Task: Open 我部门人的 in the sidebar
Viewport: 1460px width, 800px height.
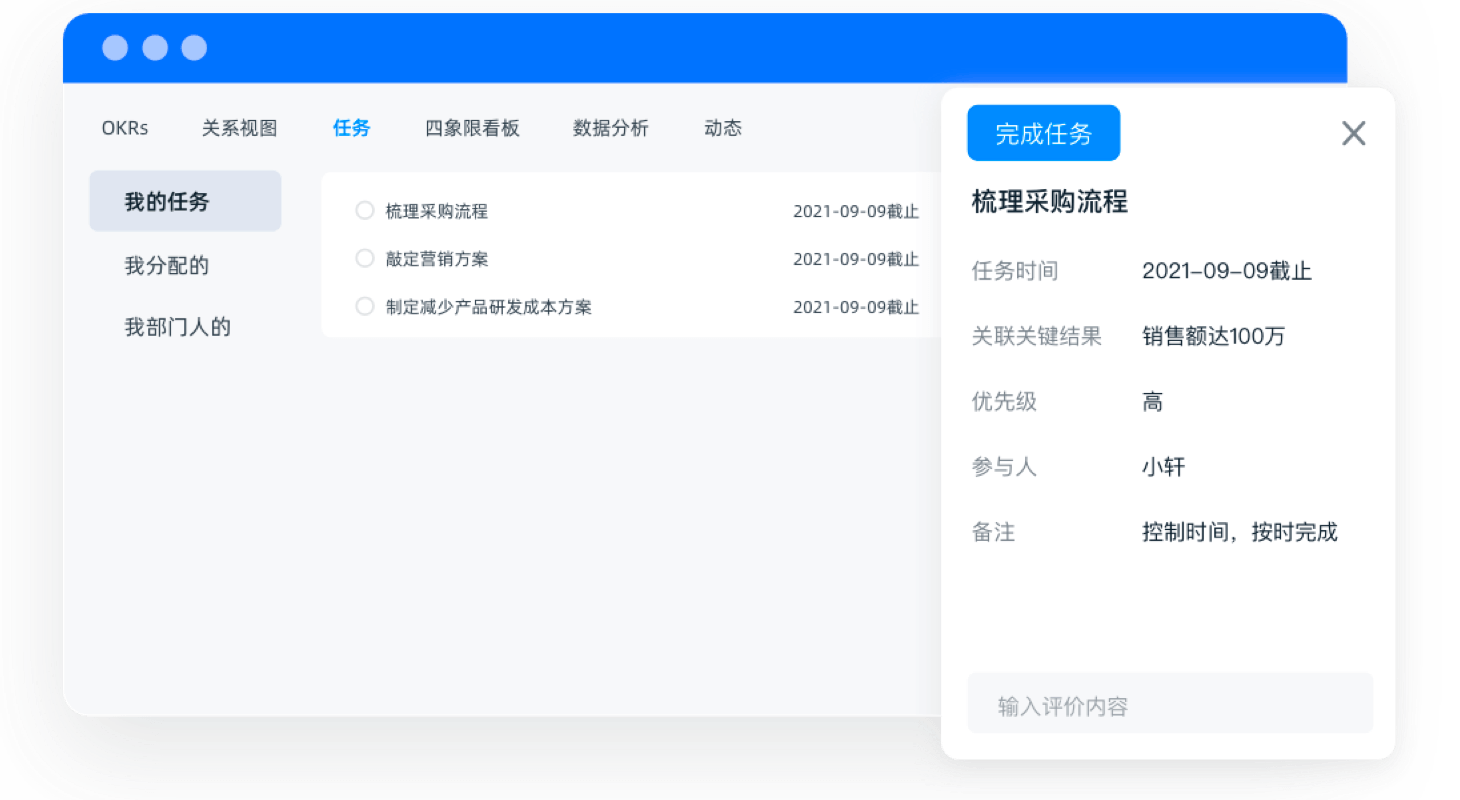Action: coord(178,328)
